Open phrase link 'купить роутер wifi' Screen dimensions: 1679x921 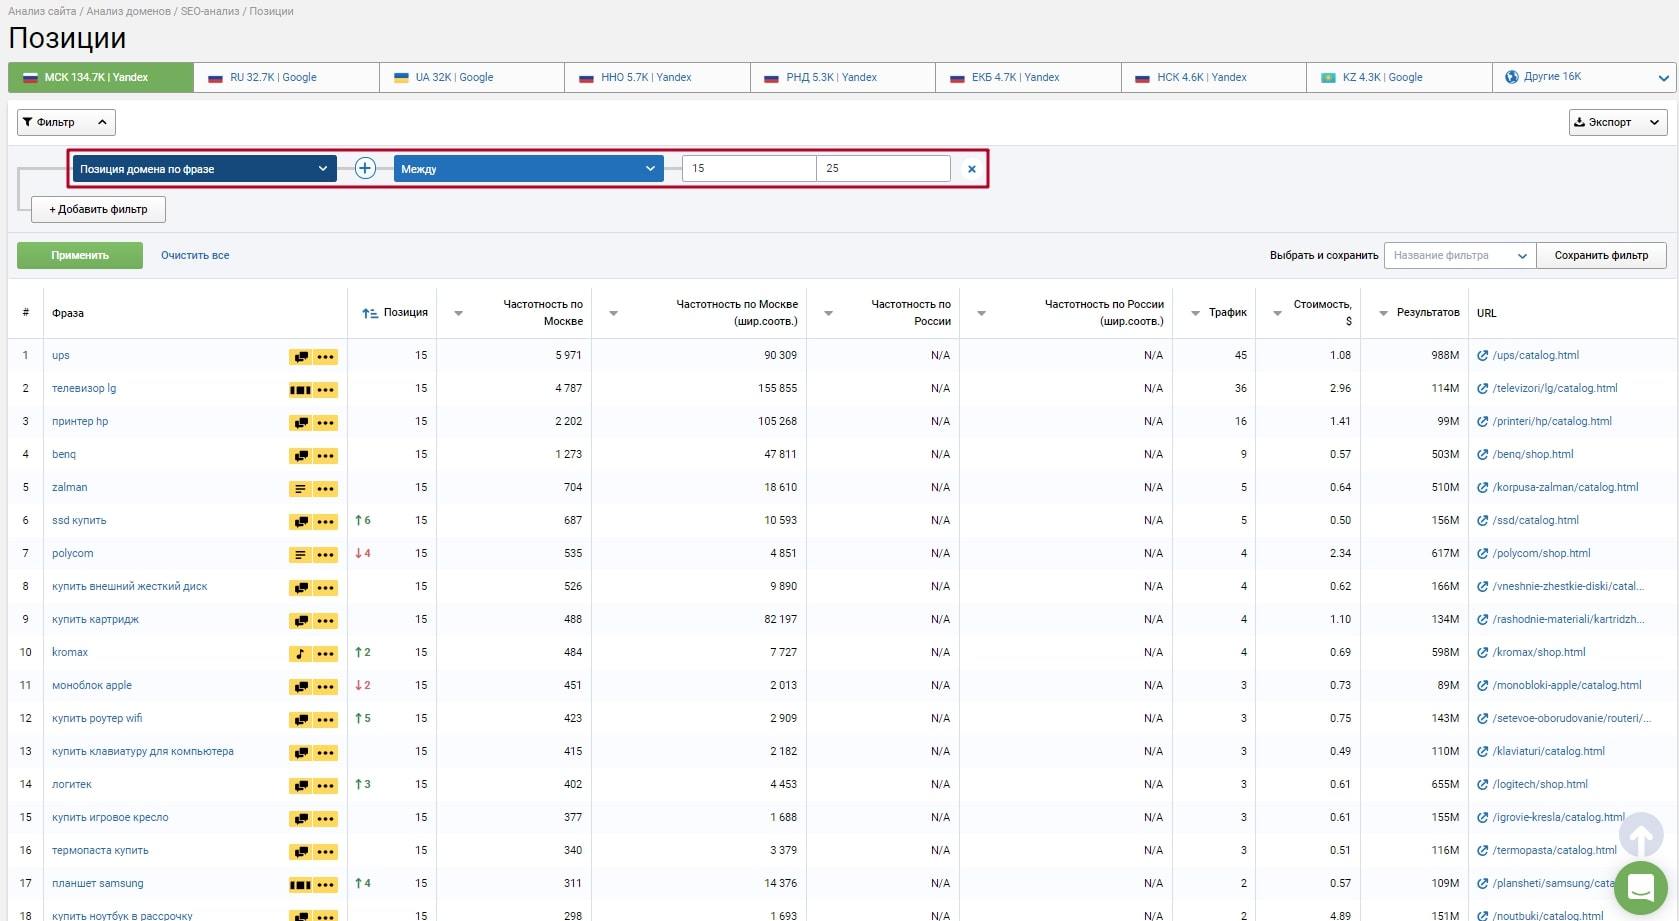click(x=97, y=718)
